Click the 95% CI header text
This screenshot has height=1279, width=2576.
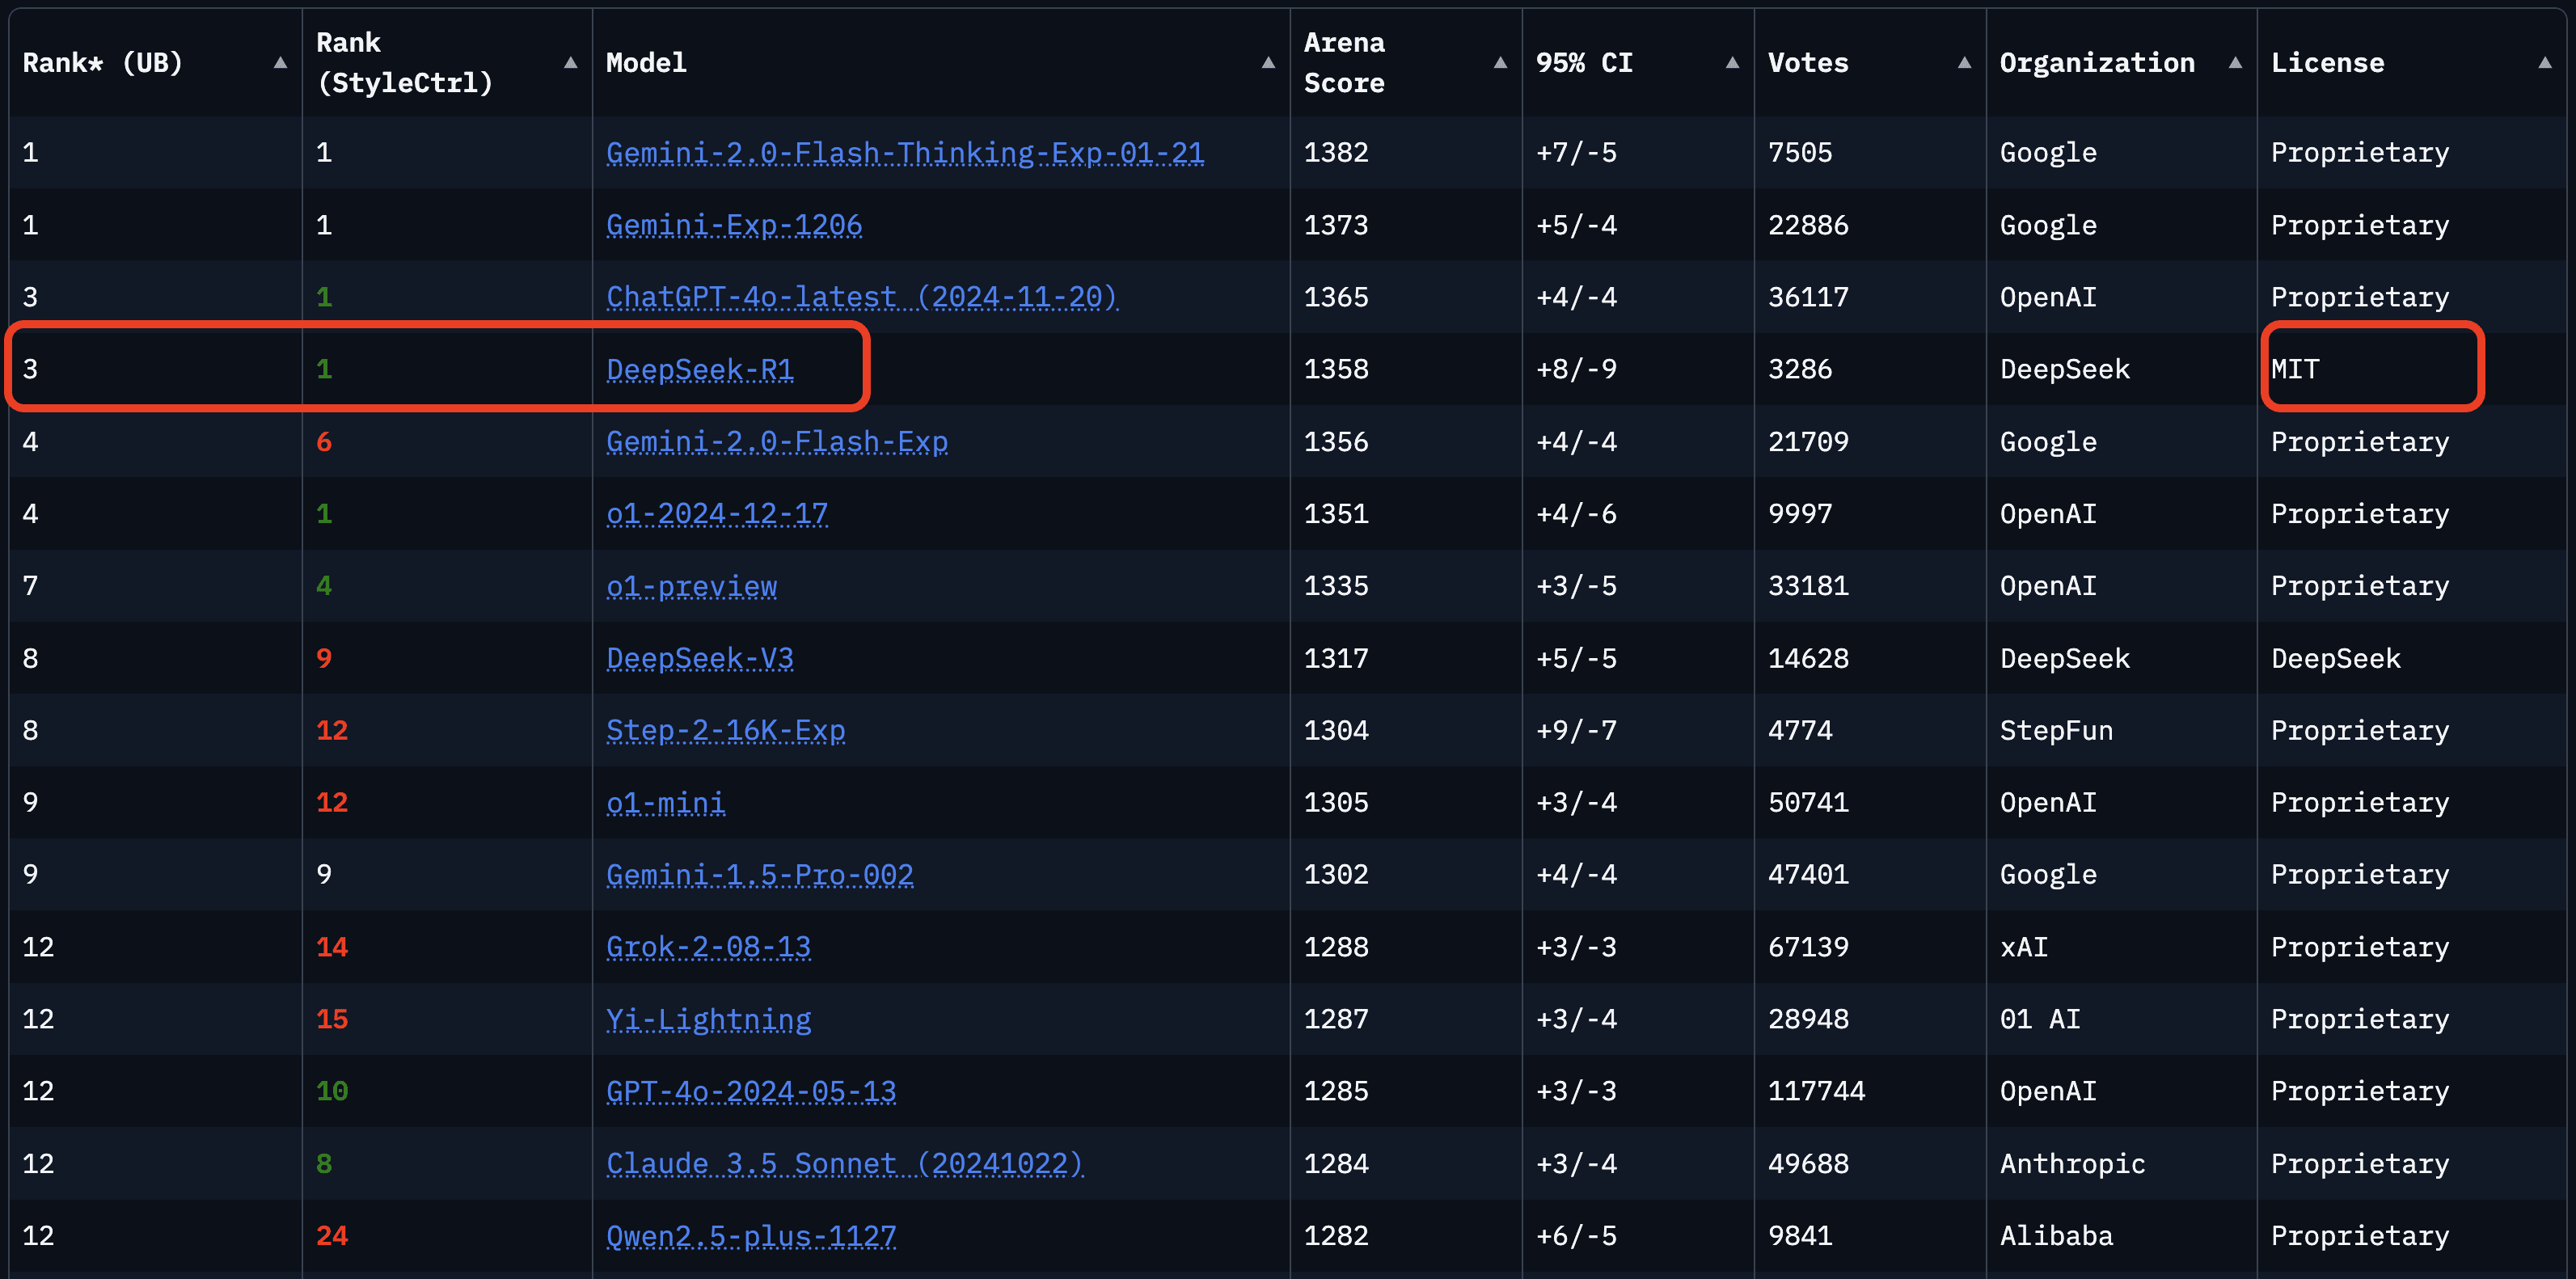tap(1584, 63)
